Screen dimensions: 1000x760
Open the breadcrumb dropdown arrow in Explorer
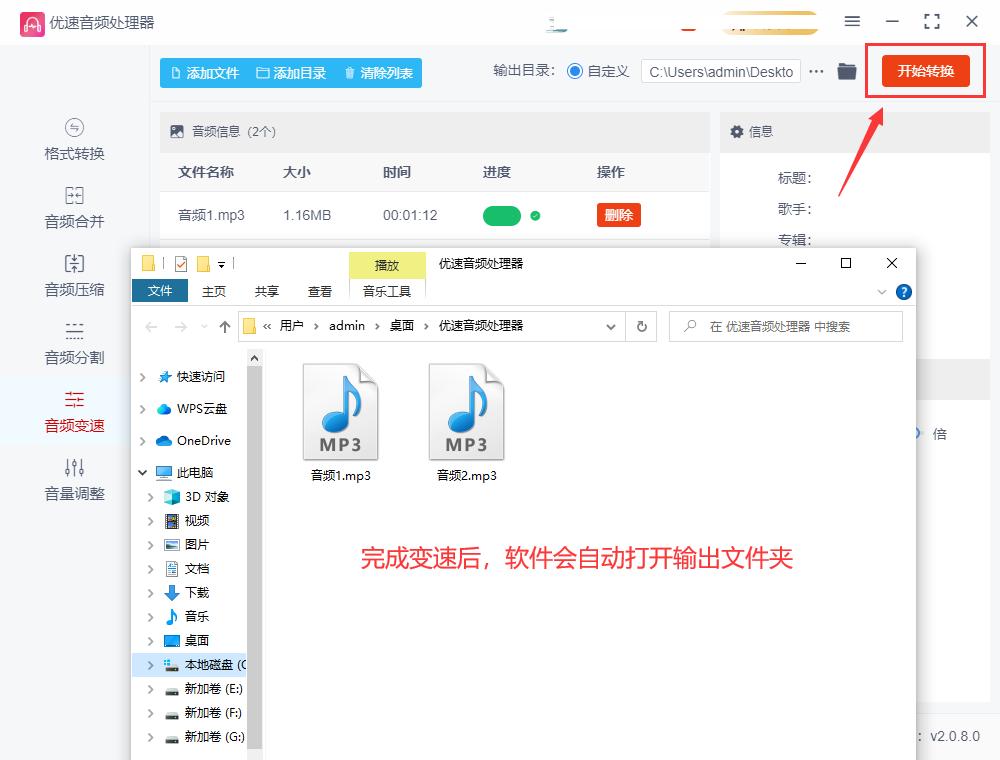[x=612, y=326]
